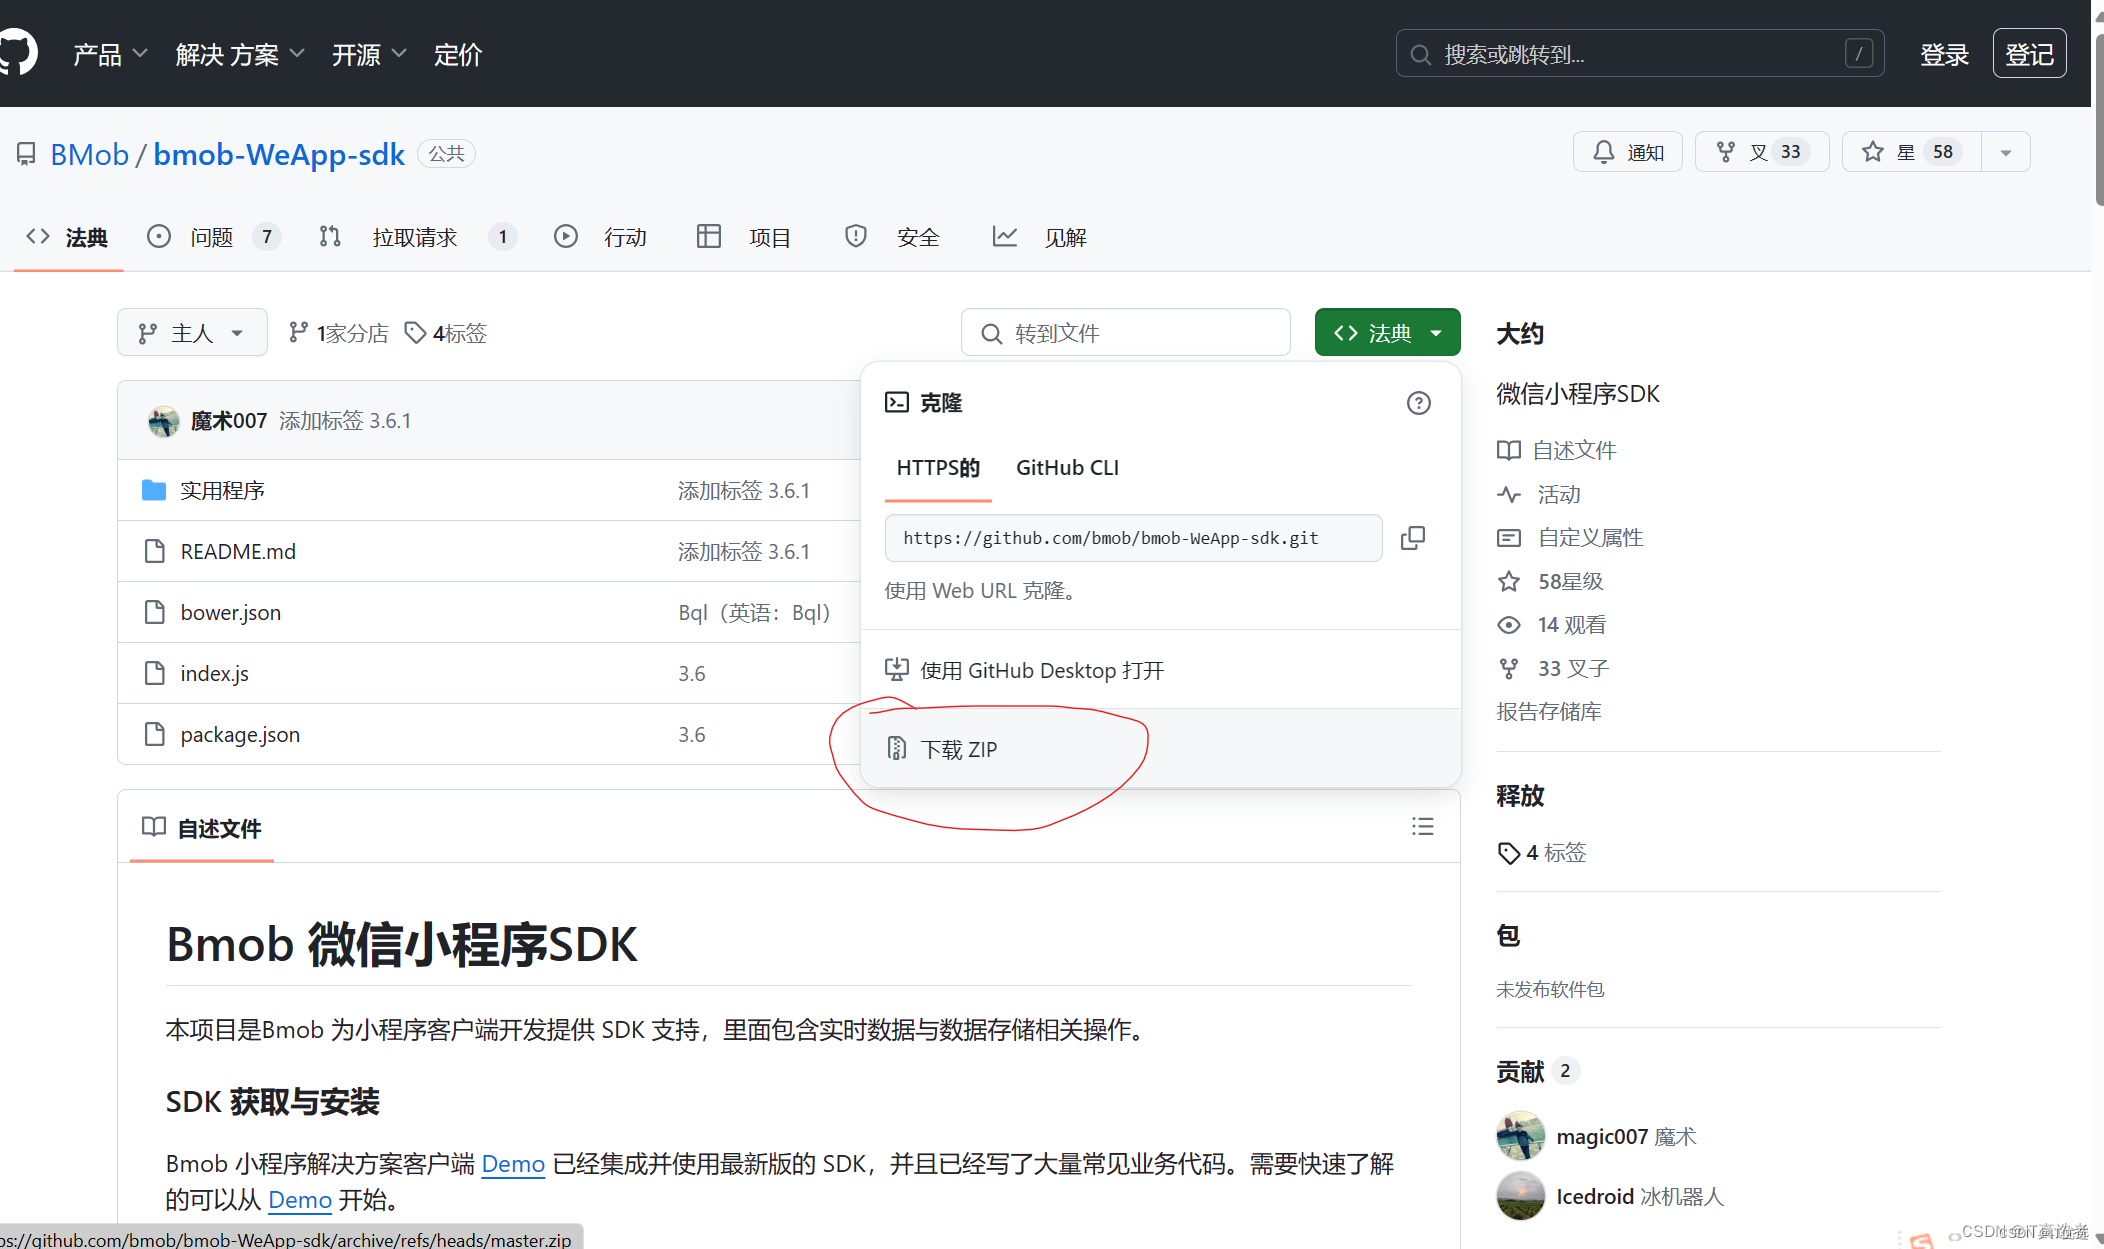
Task: Open the Demo link in the README
Action: pos(513,1163)
